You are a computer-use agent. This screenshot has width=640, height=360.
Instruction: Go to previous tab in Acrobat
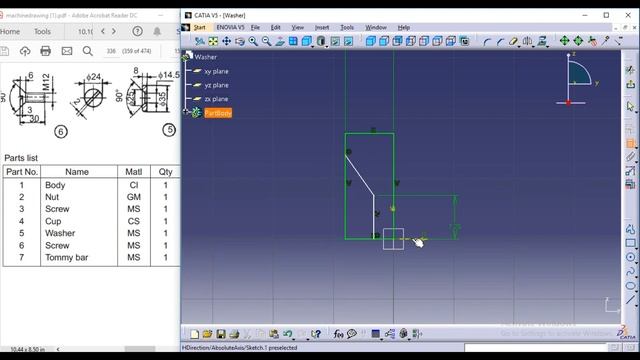103,31
